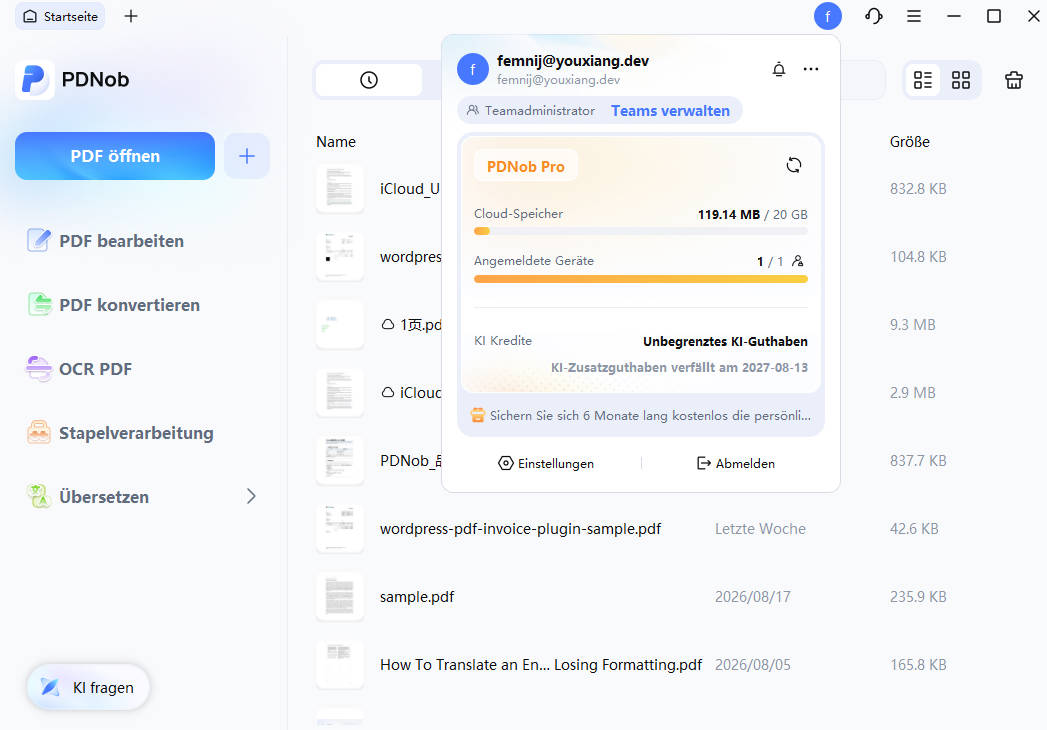
Task: Click the plus button beside PDF öffnen
Action: [246, 156]
